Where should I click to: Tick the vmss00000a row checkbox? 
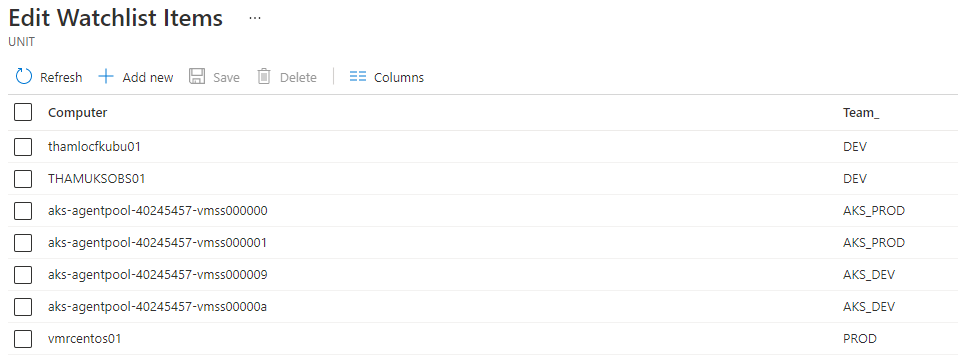23,306
